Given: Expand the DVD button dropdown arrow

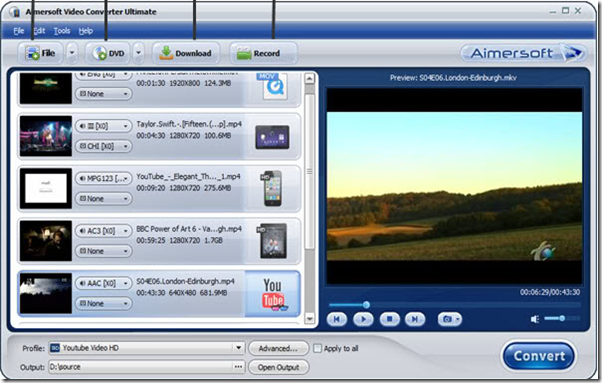Looking at the screenshot, I should (139, 53).
